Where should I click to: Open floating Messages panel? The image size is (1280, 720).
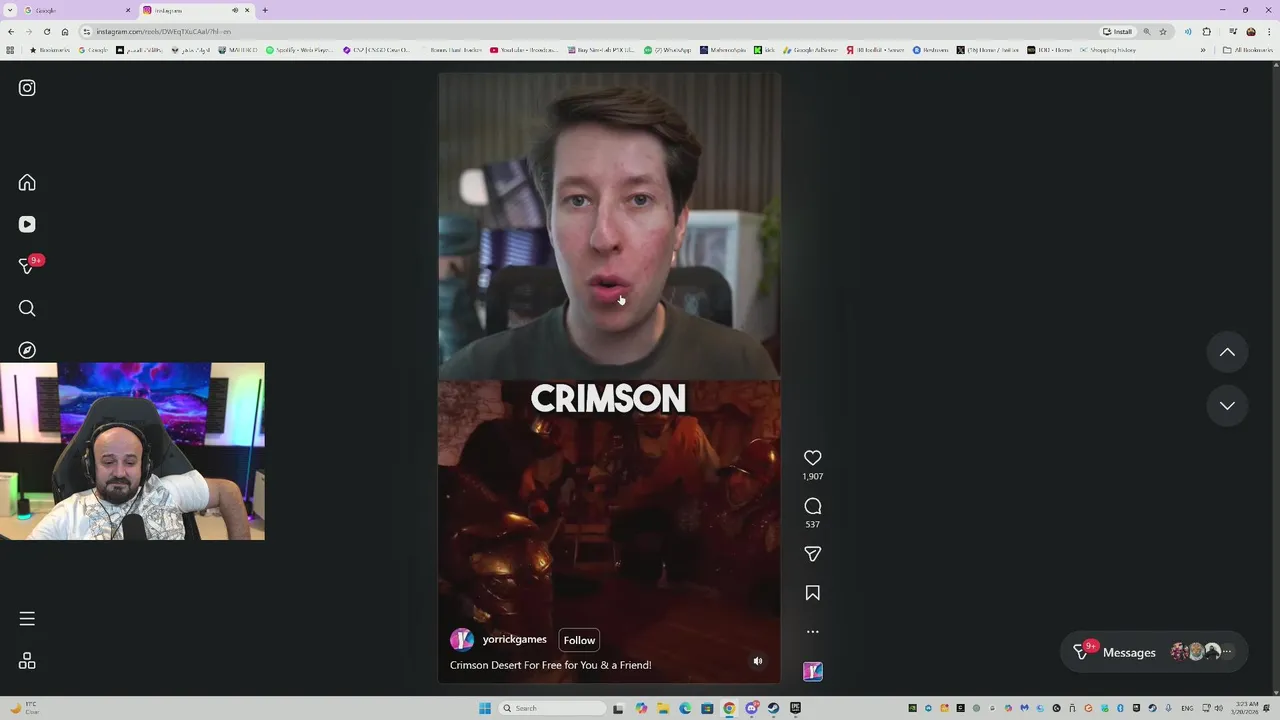point(1154,652)
